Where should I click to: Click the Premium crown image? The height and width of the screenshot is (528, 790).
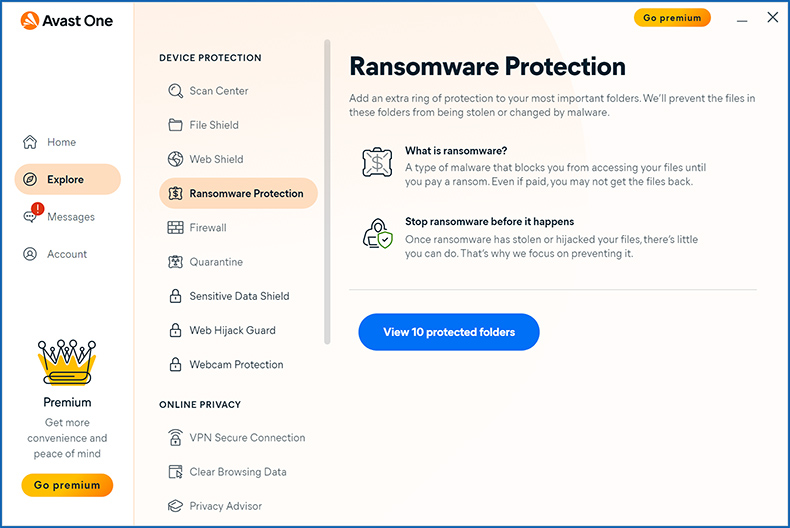tap(67, 362)
